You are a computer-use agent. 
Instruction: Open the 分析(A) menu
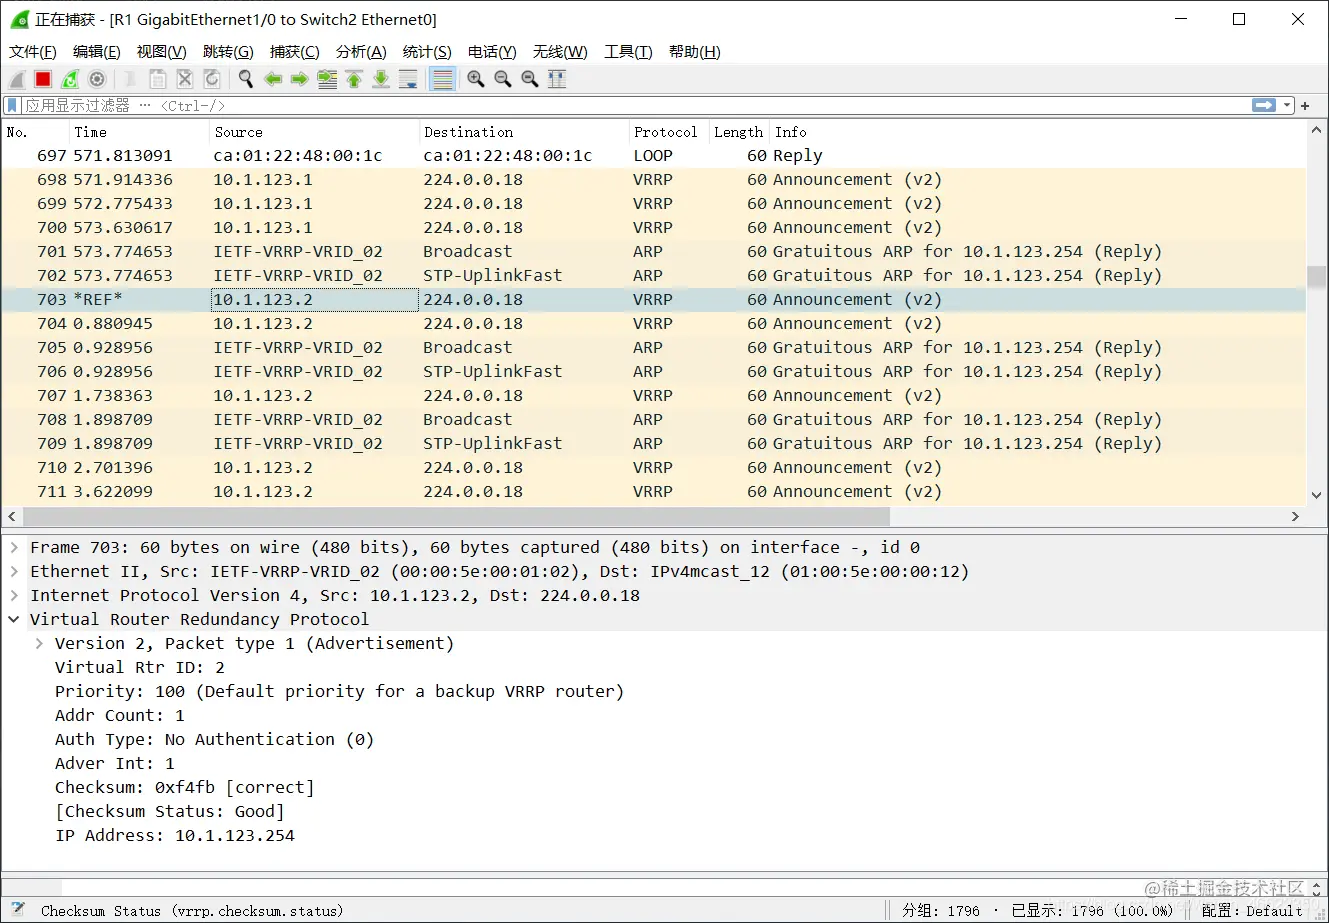[x=361, y=52]
